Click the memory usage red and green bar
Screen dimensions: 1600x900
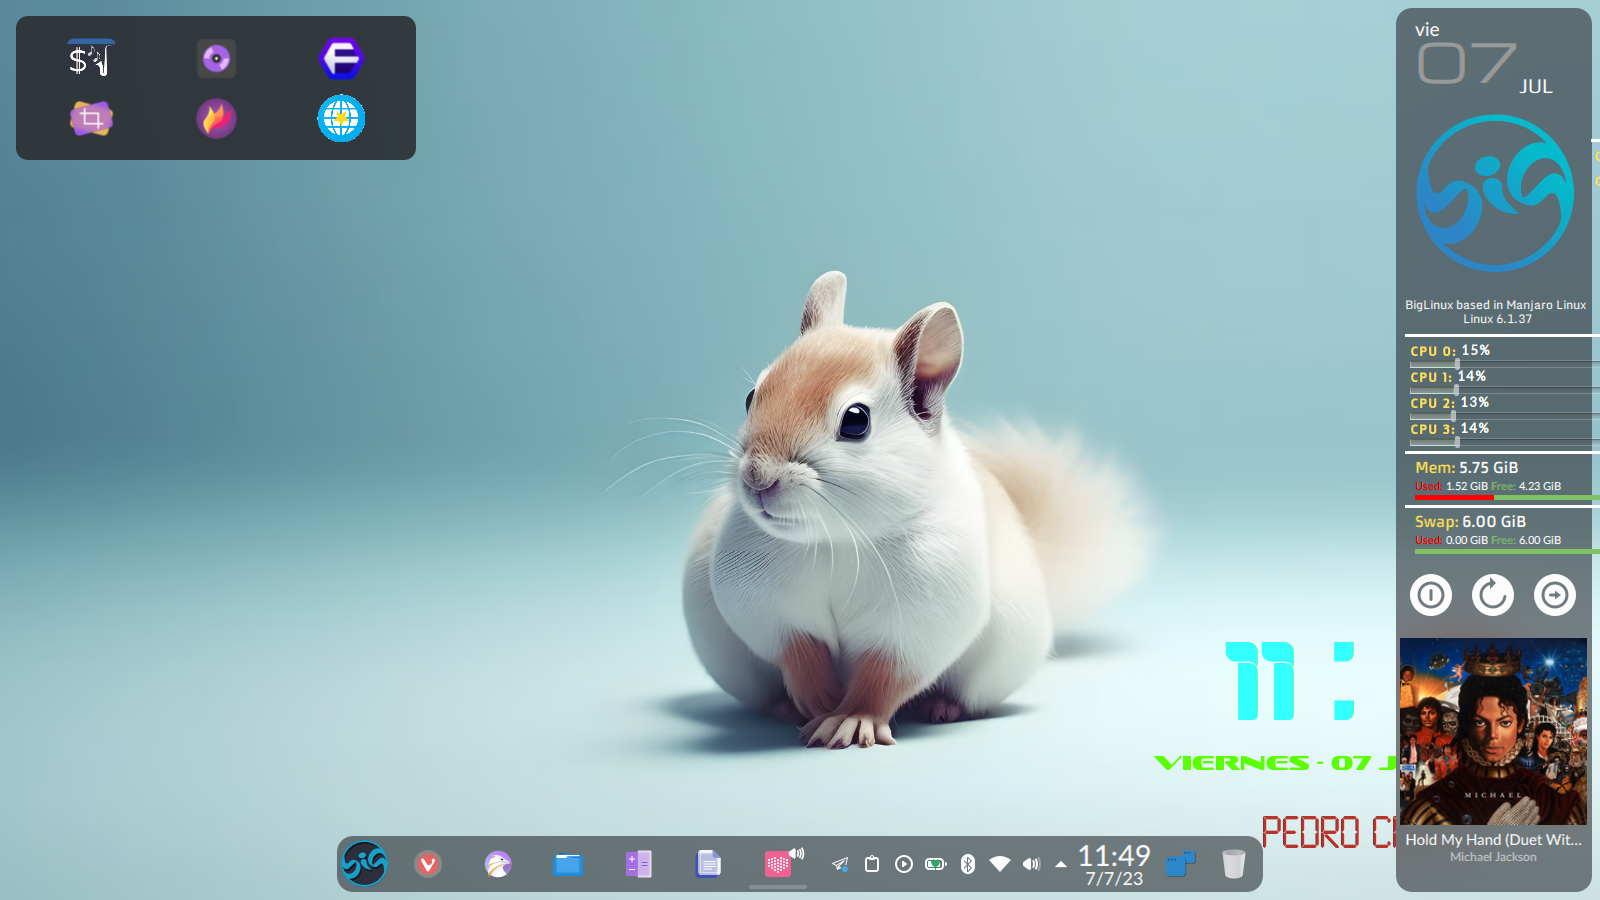pos(1506,497)
